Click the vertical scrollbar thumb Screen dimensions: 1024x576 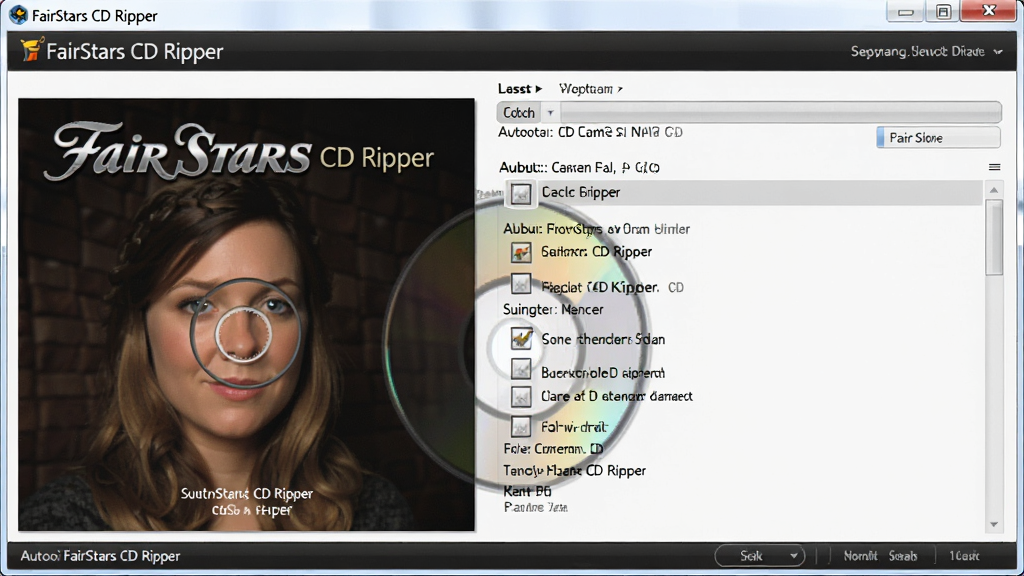[x=994, y=237]
